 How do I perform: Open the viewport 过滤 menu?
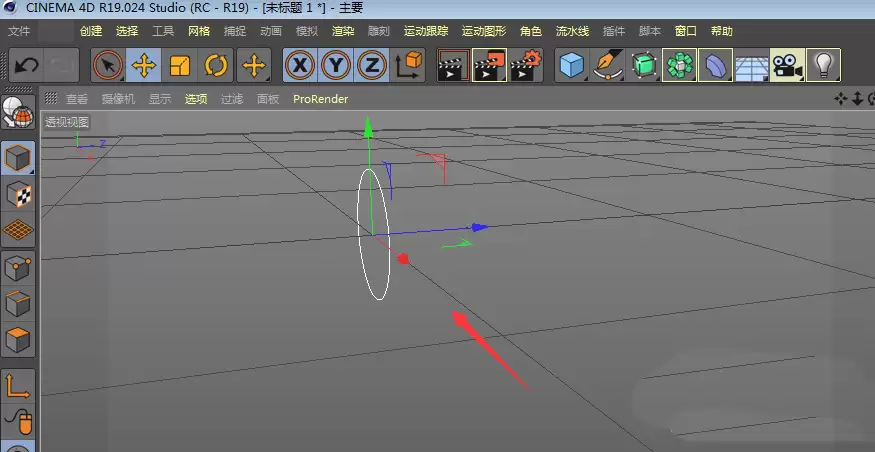232,99
